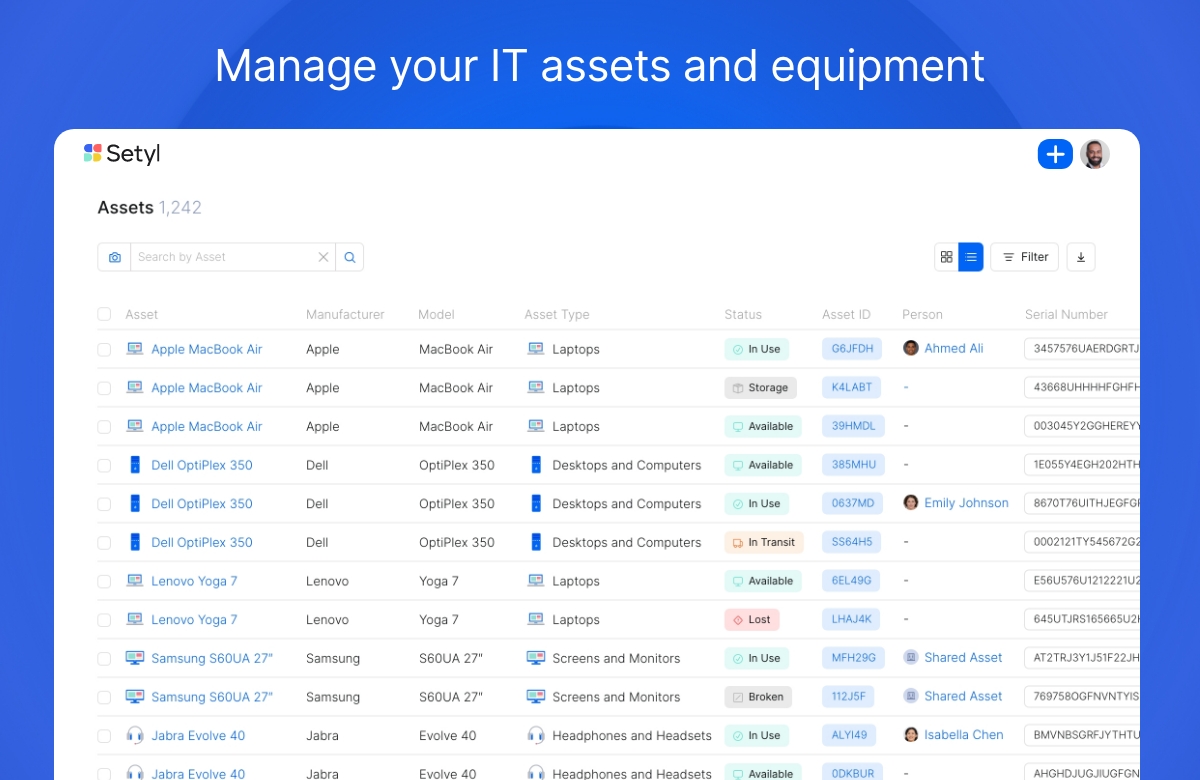Click the magnifier search button
The image size is (1200, 780).
point(350,257)
